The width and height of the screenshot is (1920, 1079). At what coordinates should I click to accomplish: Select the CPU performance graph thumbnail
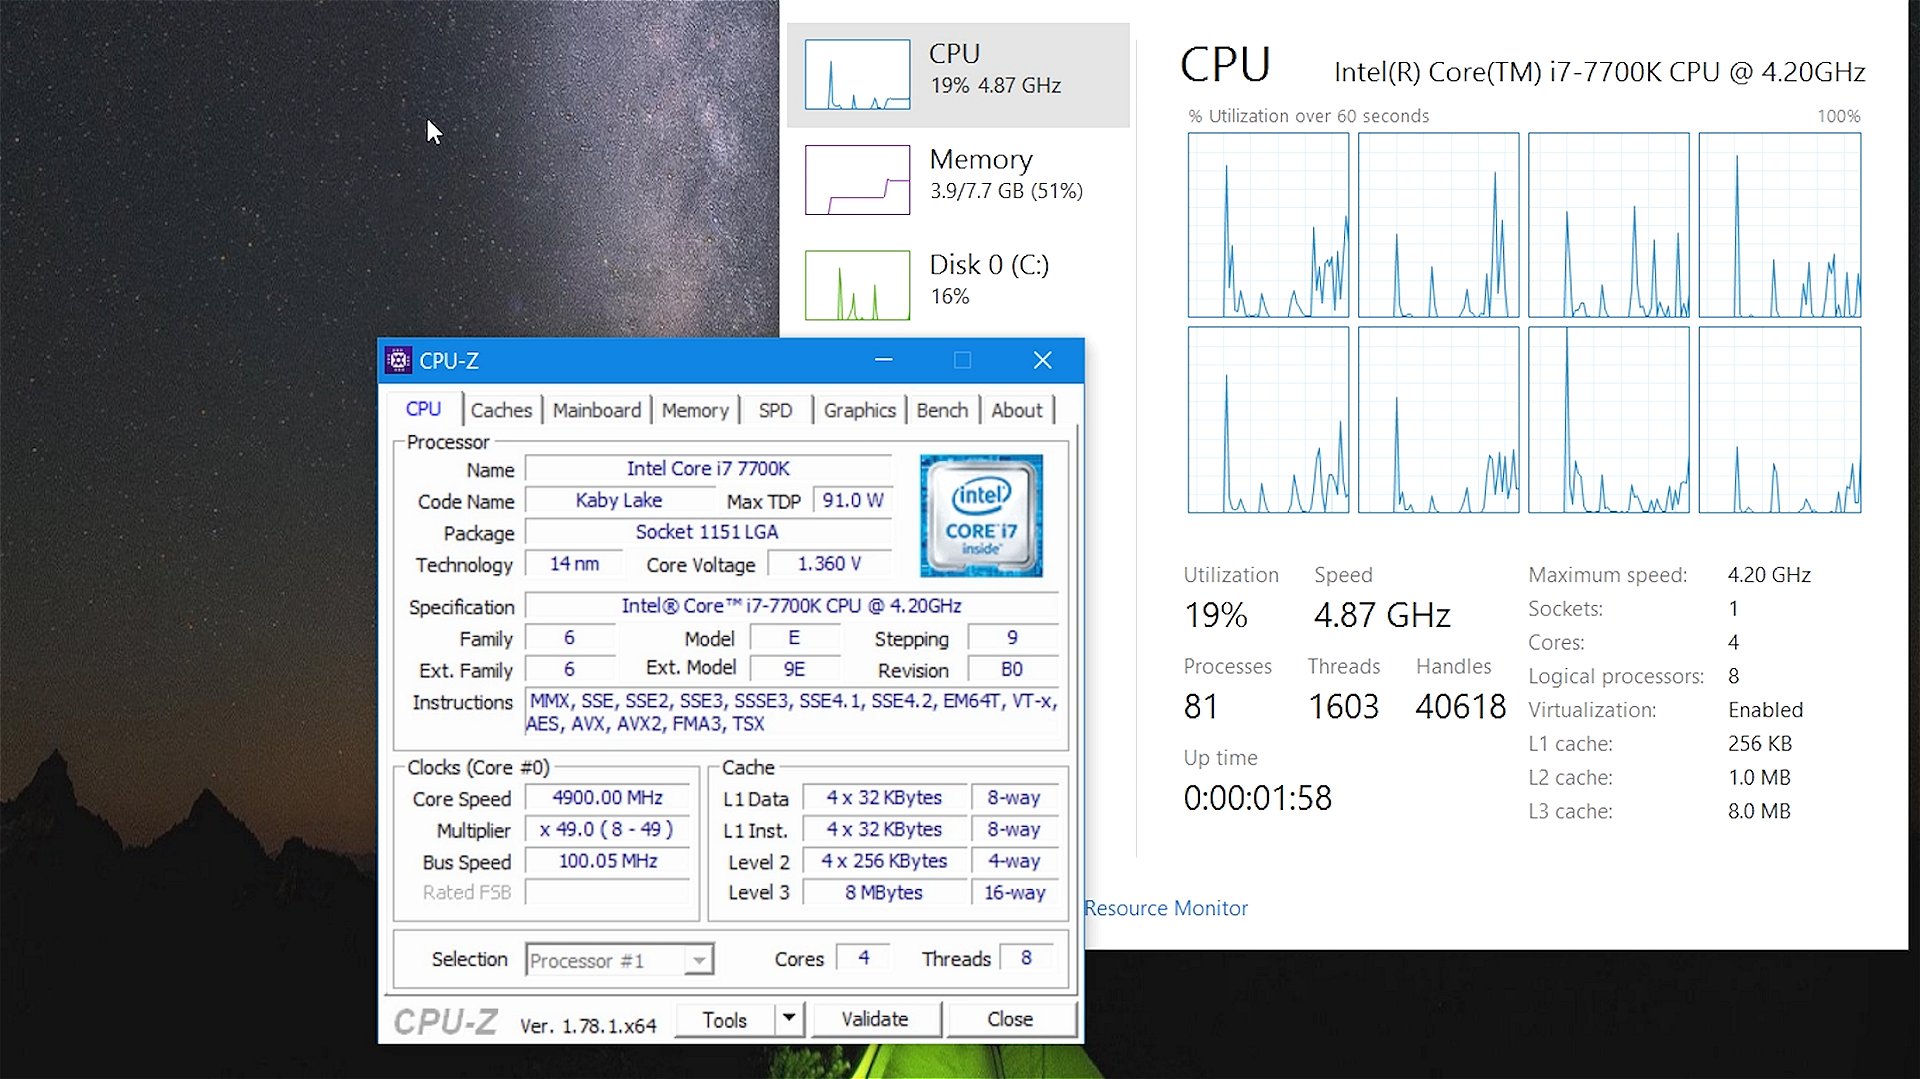857,74
